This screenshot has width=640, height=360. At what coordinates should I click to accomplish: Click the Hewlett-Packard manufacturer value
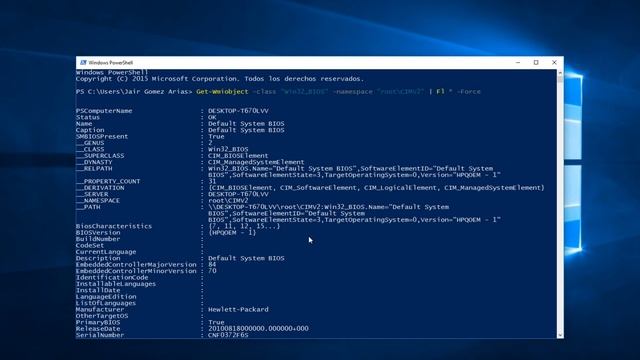[238, 309]
